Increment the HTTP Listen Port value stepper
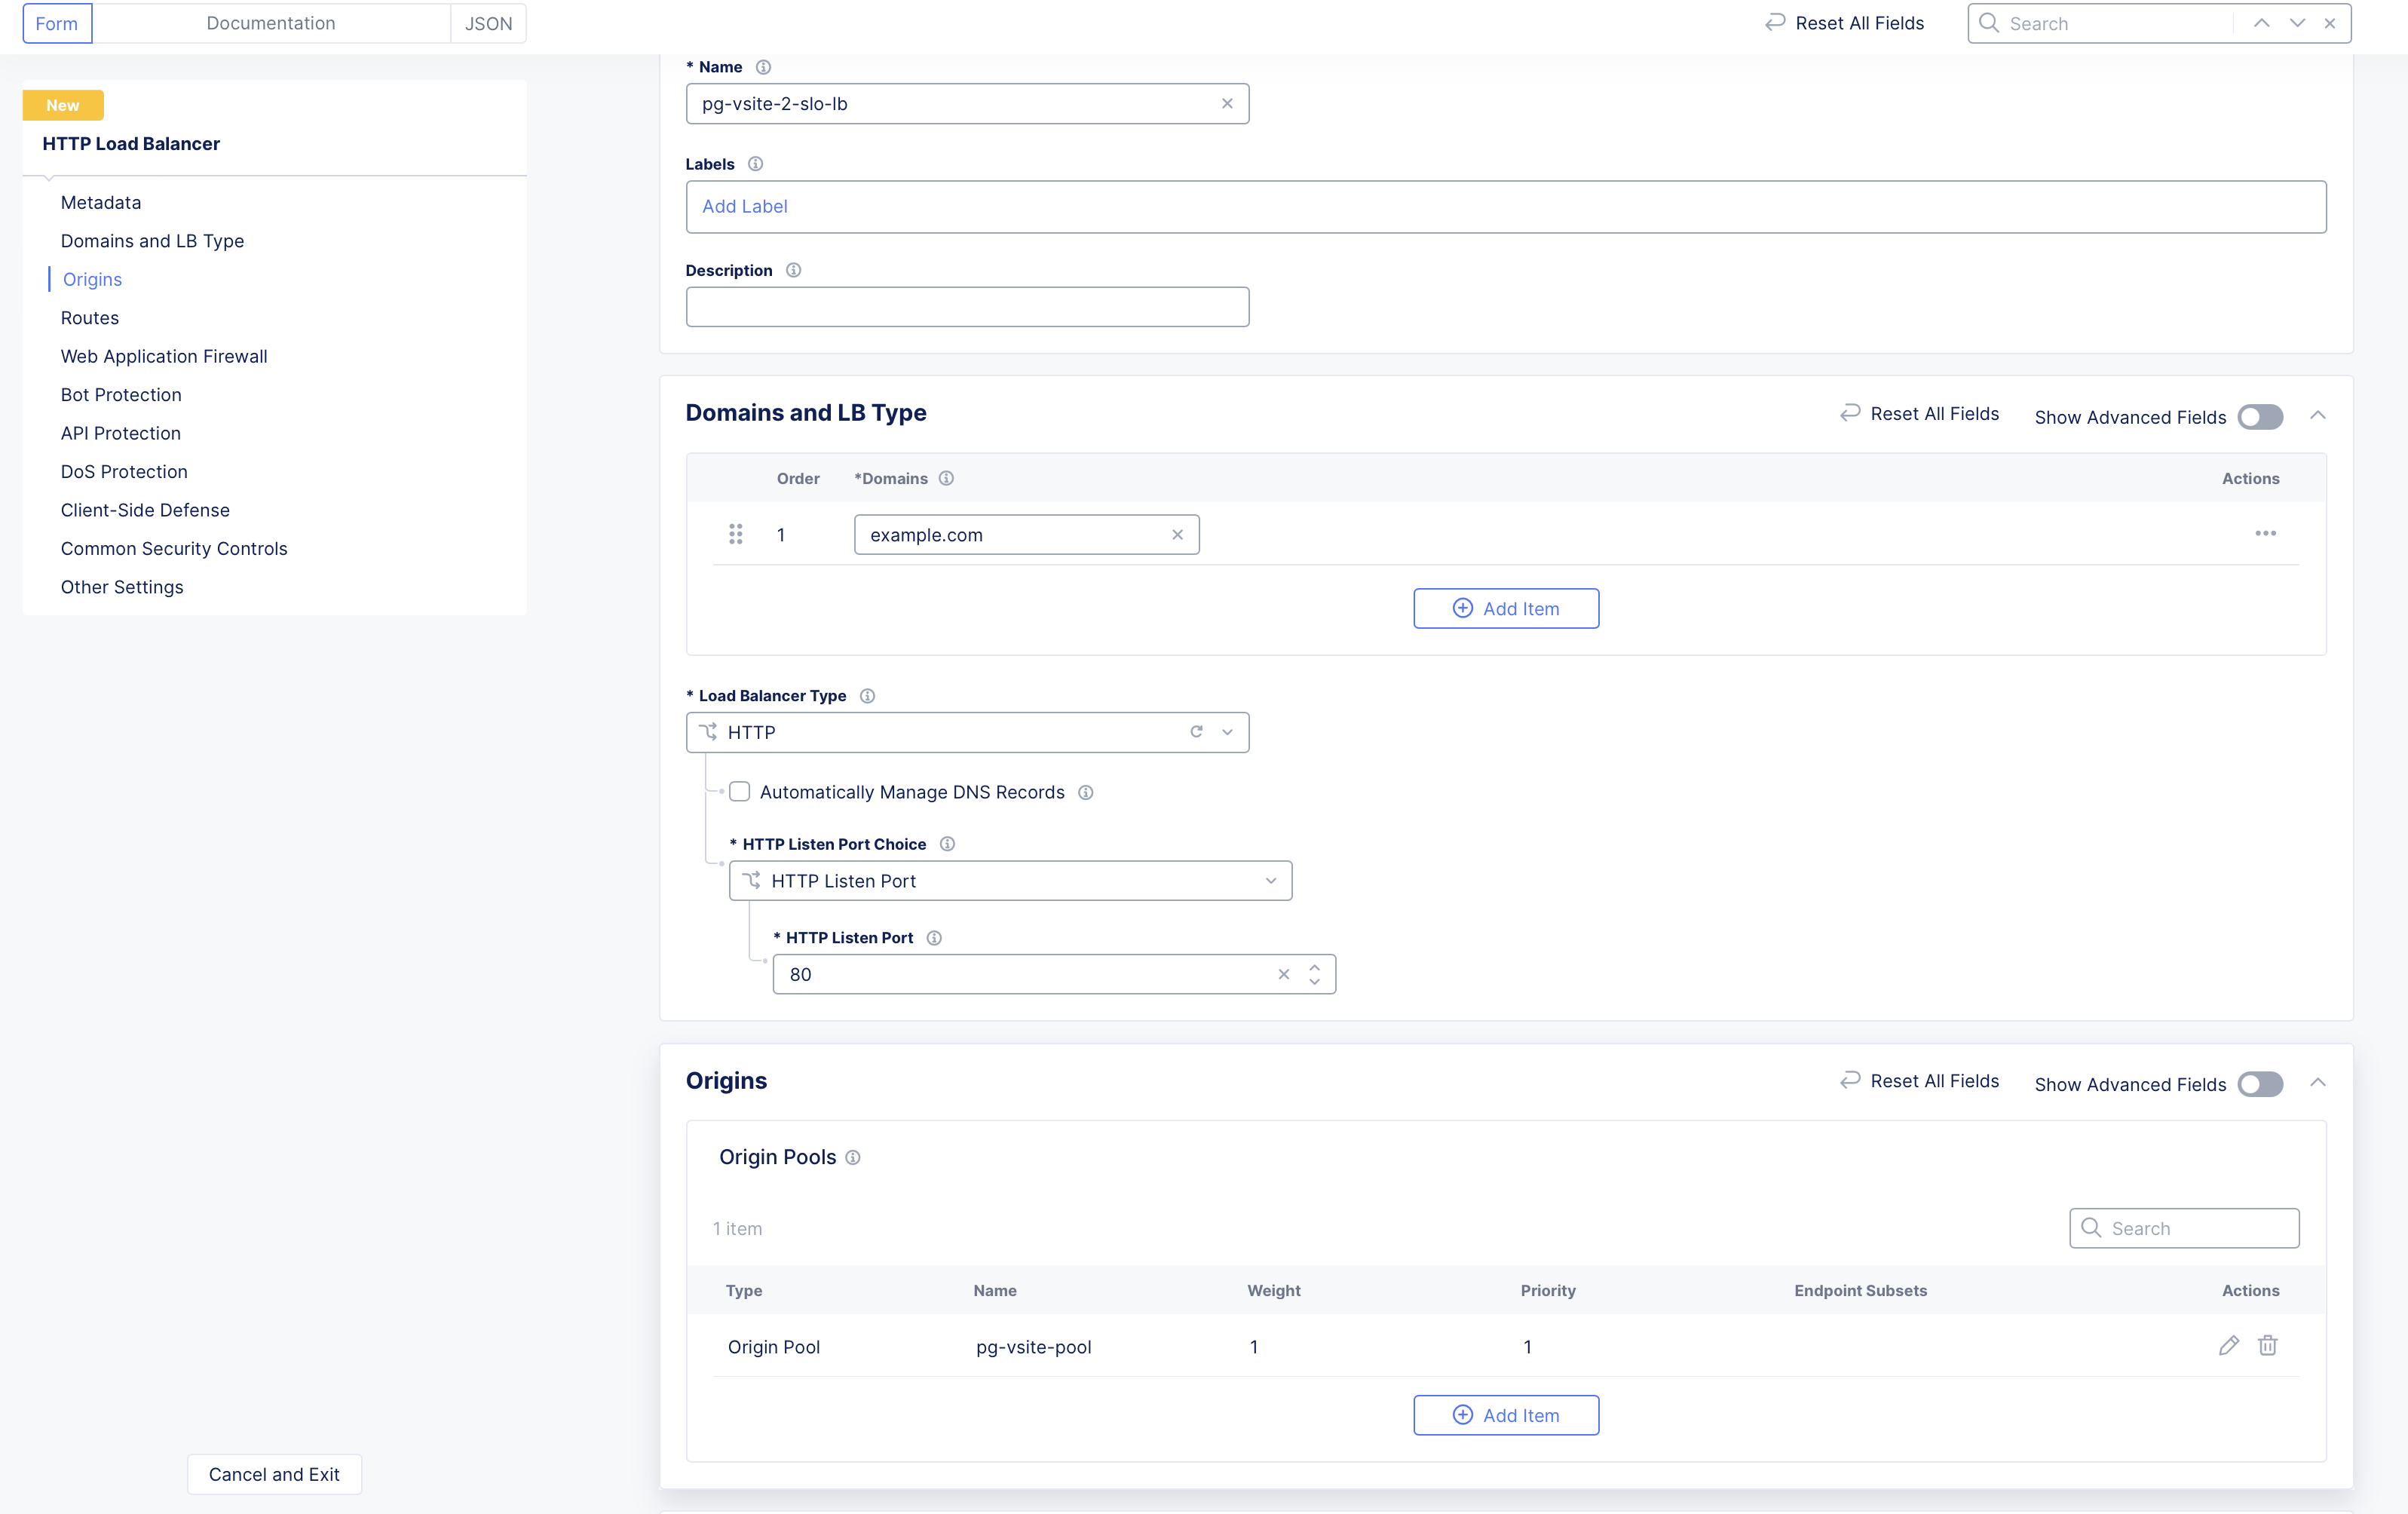 click(x=1314, y=967)
